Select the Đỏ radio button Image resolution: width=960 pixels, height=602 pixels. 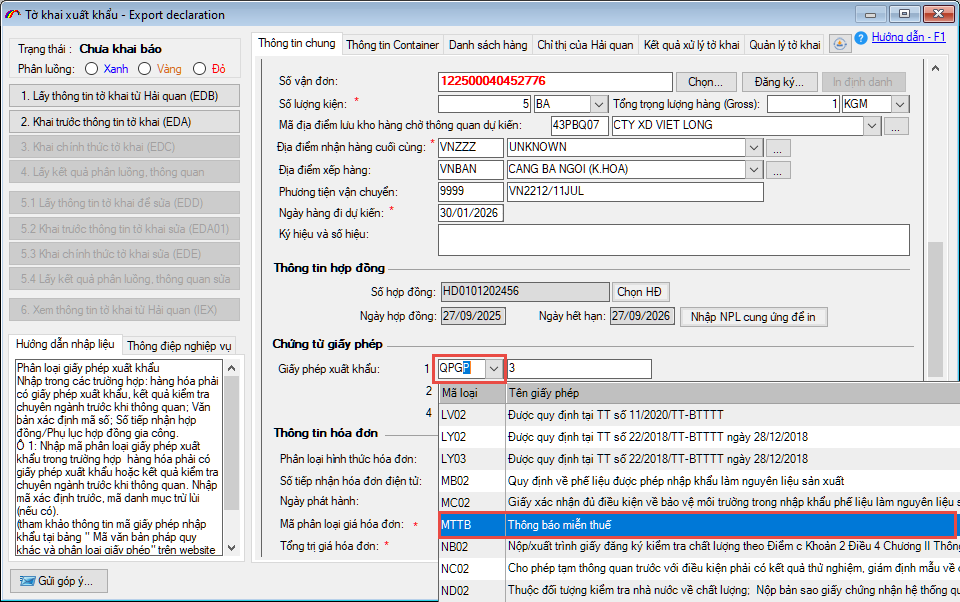200,69
